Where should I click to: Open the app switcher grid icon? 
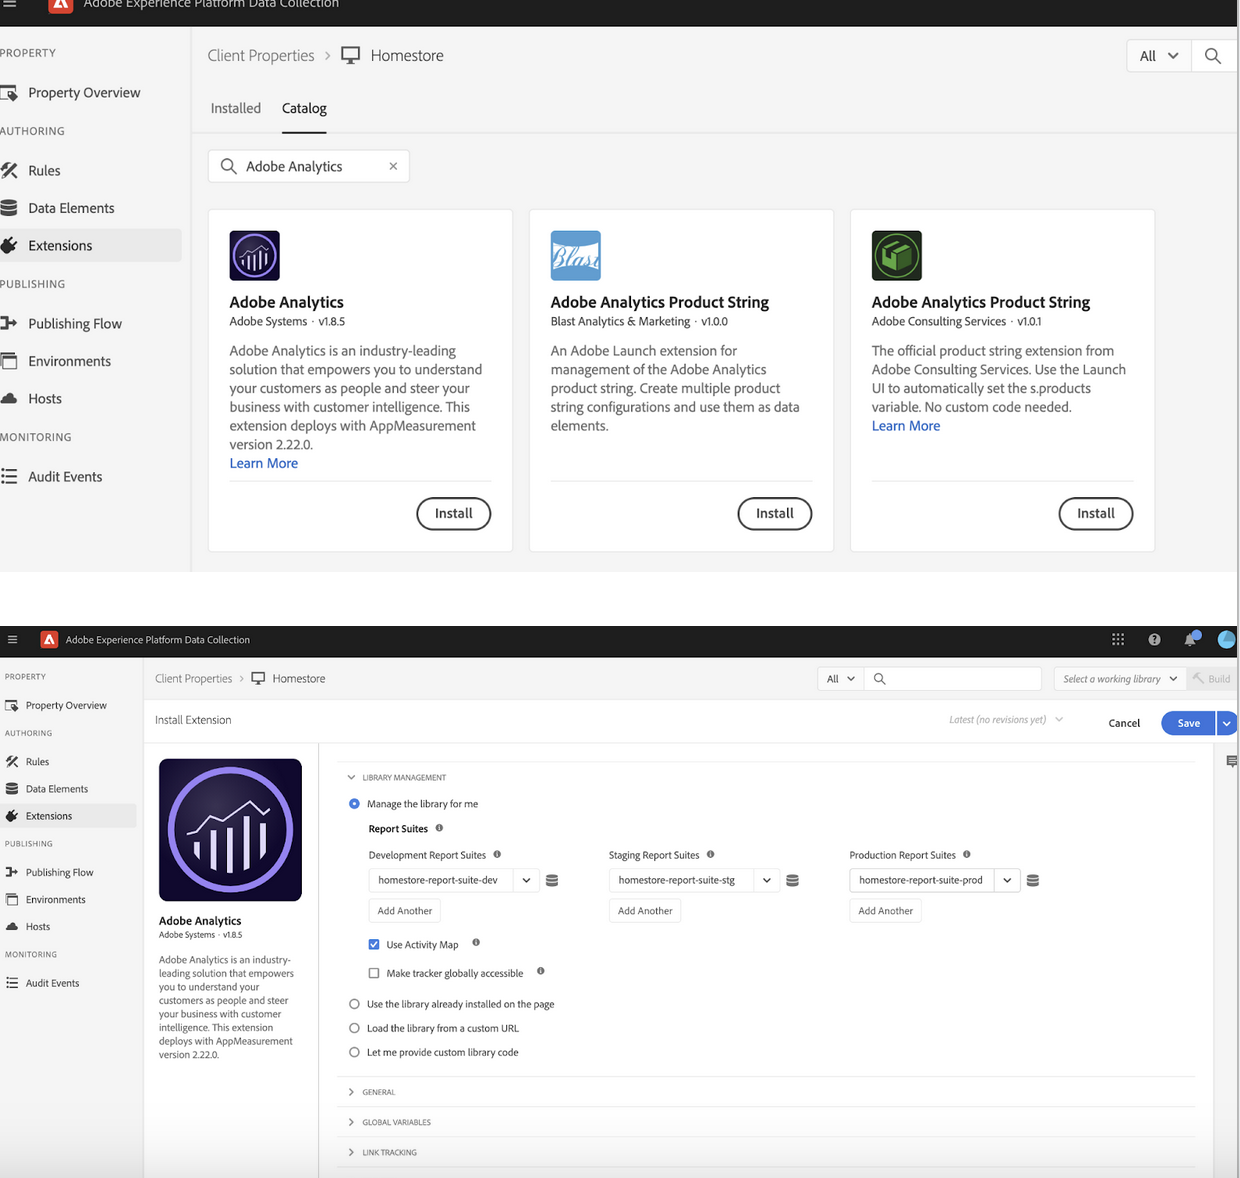[x=1118, y=640]
